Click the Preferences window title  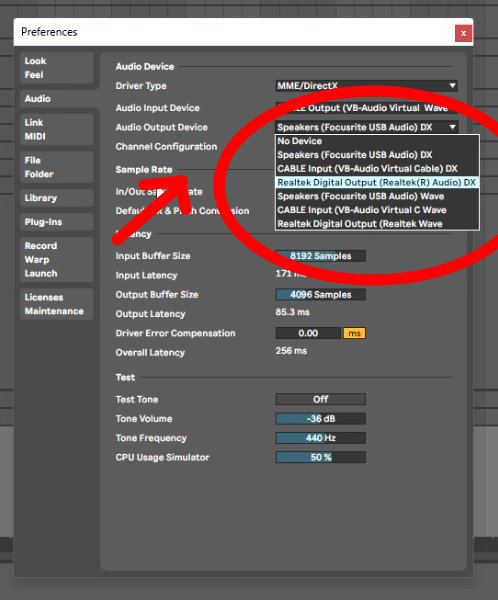click(x=49, y=32)
